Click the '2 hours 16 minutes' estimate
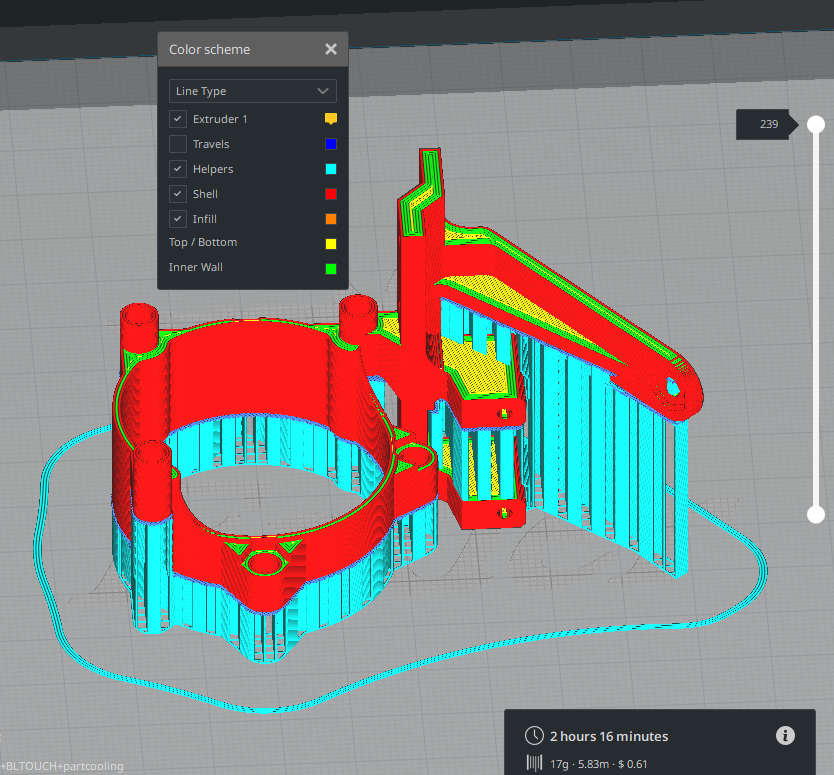This screenshot has width=834, height=775. [609, 736]
